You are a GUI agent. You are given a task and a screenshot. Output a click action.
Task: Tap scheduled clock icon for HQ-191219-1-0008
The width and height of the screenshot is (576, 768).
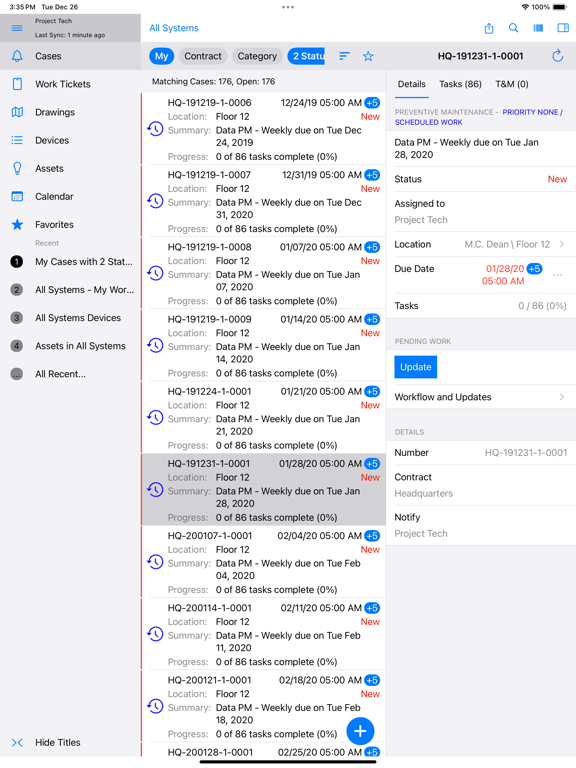coord(155,273)
